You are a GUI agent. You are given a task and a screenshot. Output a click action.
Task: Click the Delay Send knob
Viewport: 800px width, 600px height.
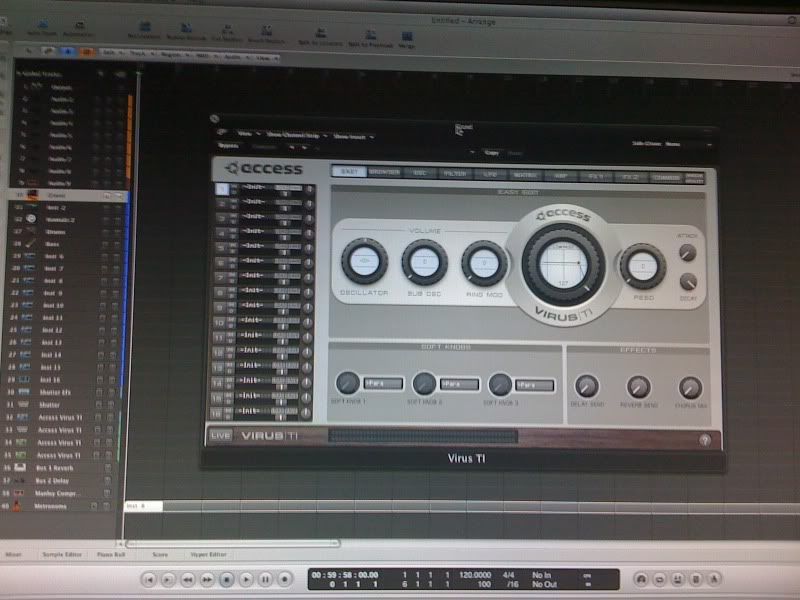(x=587, y=387)
